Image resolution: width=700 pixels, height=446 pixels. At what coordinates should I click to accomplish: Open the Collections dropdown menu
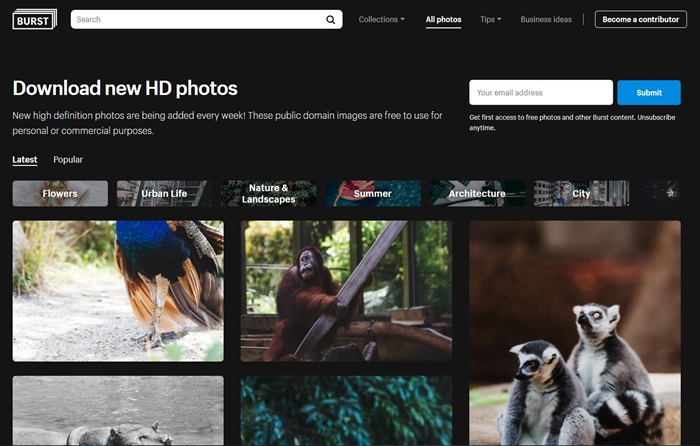click(x=382, y=19)
